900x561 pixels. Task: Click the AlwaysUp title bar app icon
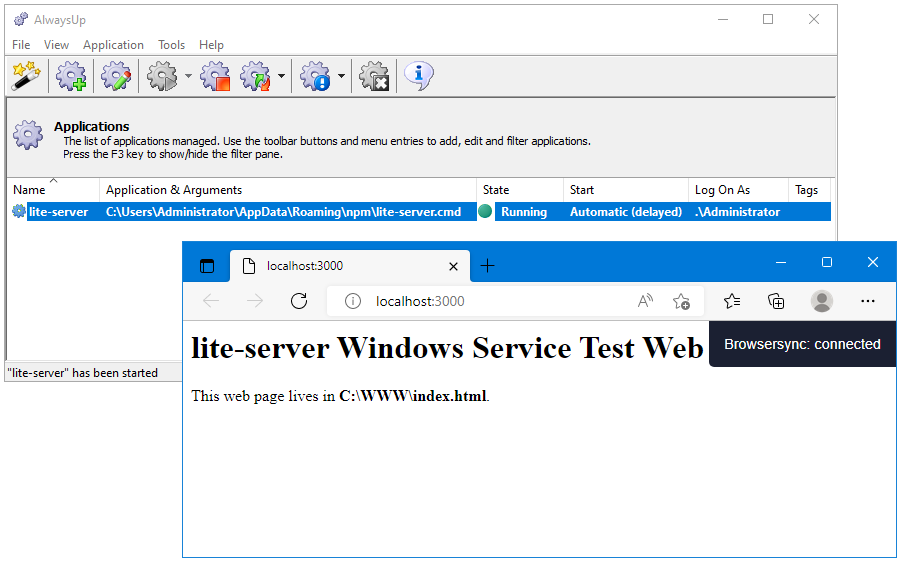point(21,20)
